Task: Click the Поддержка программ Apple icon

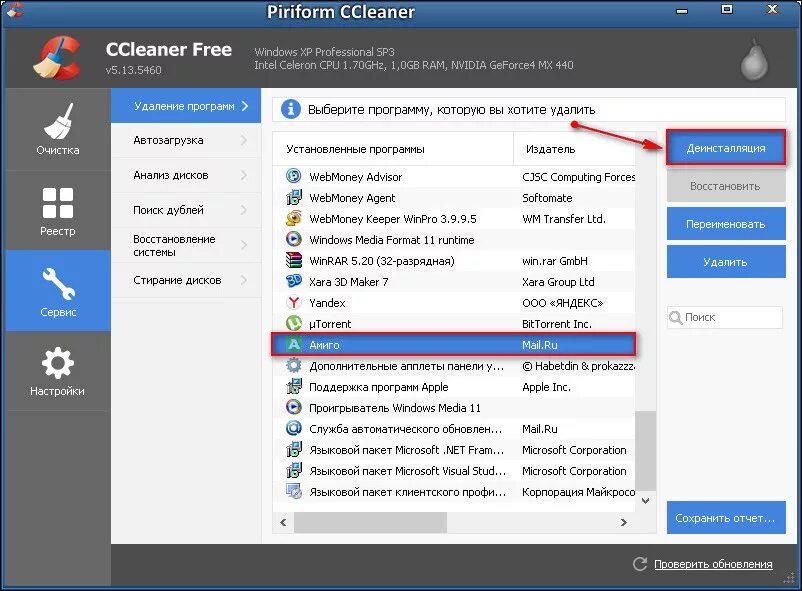Action: click(294, 386)
